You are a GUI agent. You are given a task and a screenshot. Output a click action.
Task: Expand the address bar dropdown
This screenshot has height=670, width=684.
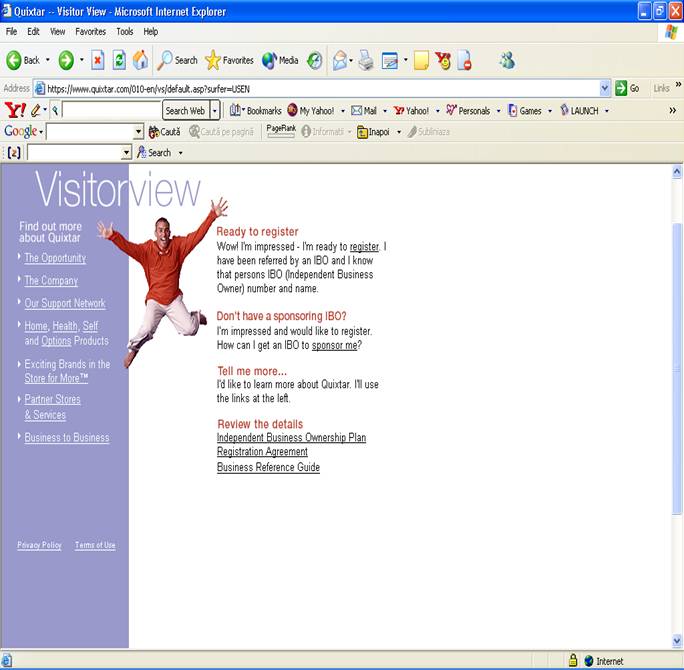(605, 88)
